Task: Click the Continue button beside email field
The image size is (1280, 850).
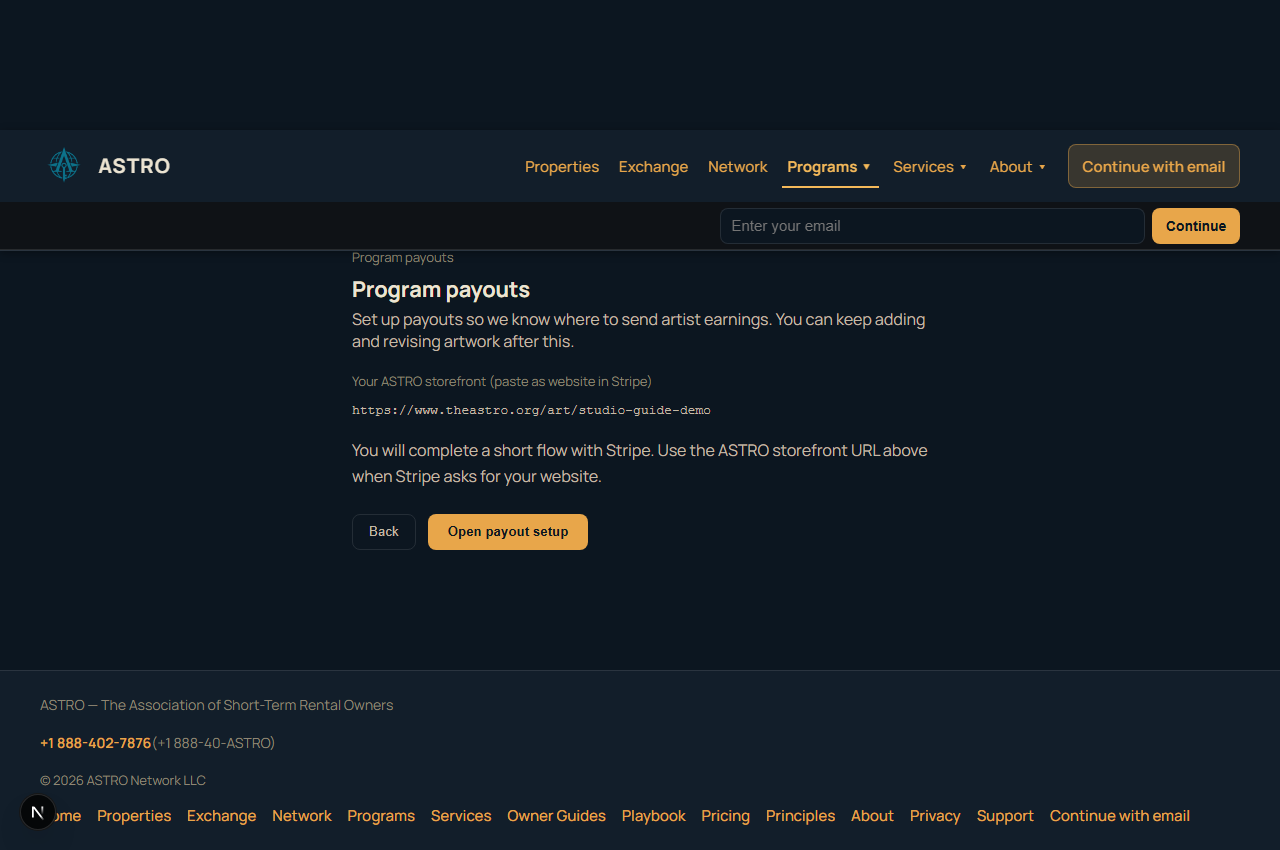Action: pyautogui.click(x=1196, y=226)
